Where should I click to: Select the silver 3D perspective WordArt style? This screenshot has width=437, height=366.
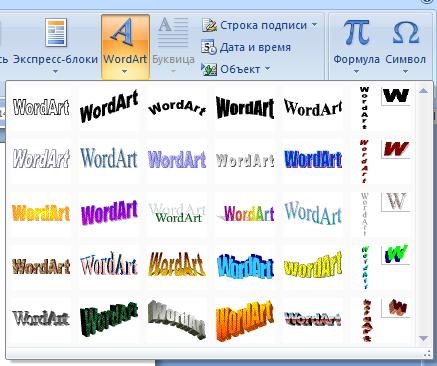pyautogui.click(x=177, y=320)
